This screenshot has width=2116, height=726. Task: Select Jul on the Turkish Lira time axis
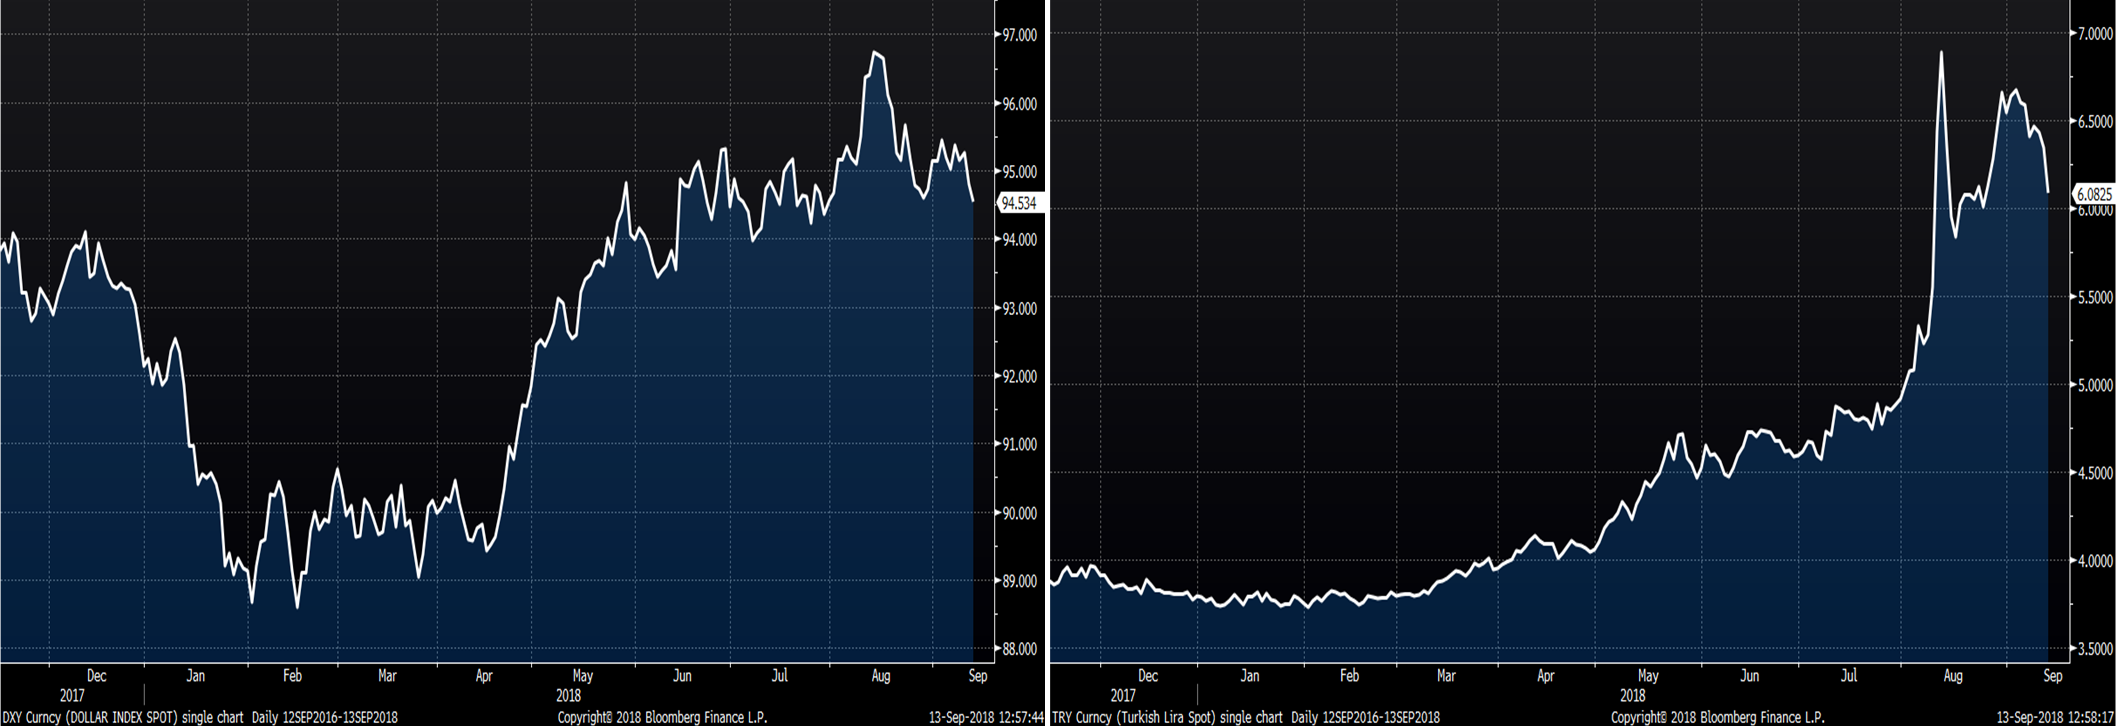[x=1848, y=676]
